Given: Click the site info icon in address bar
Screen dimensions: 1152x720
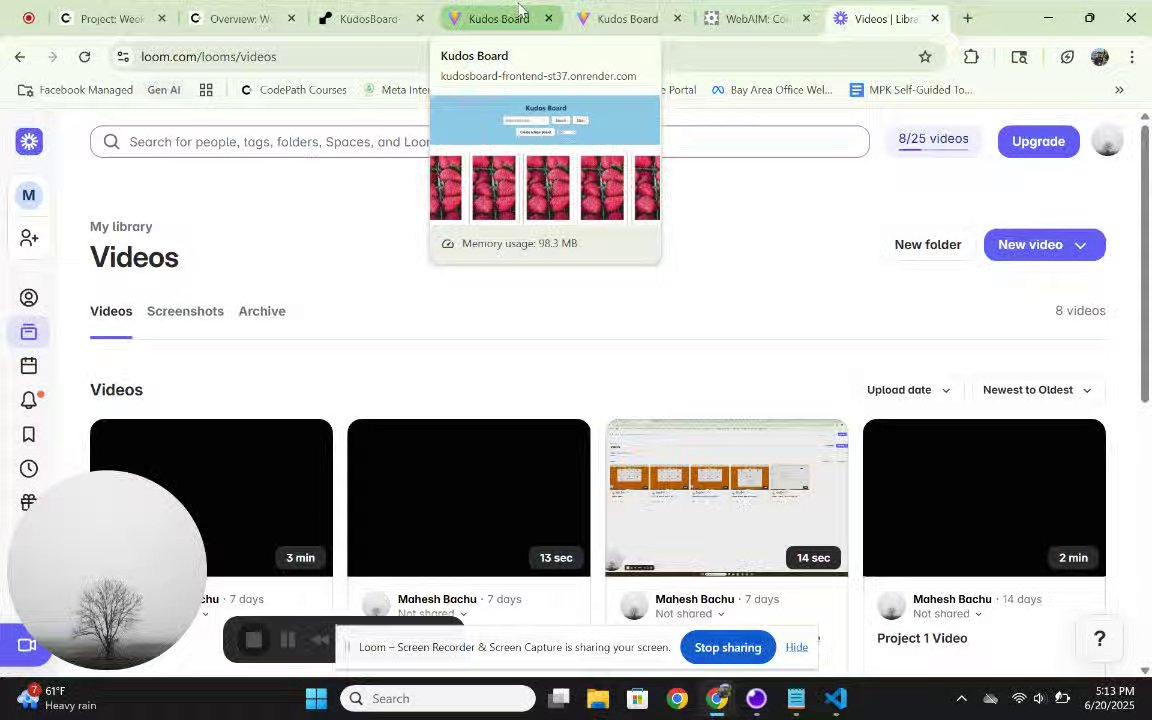Looking at the screenshot, I should [x=123, y=57].
